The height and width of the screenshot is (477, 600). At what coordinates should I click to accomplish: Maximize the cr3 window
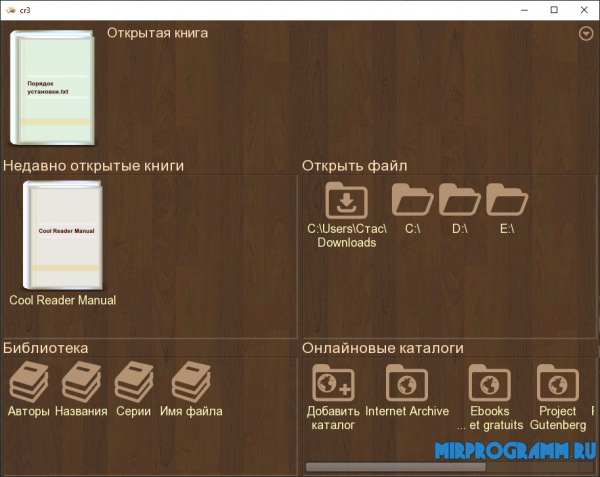pyautogui.click(x=554, y=10)
